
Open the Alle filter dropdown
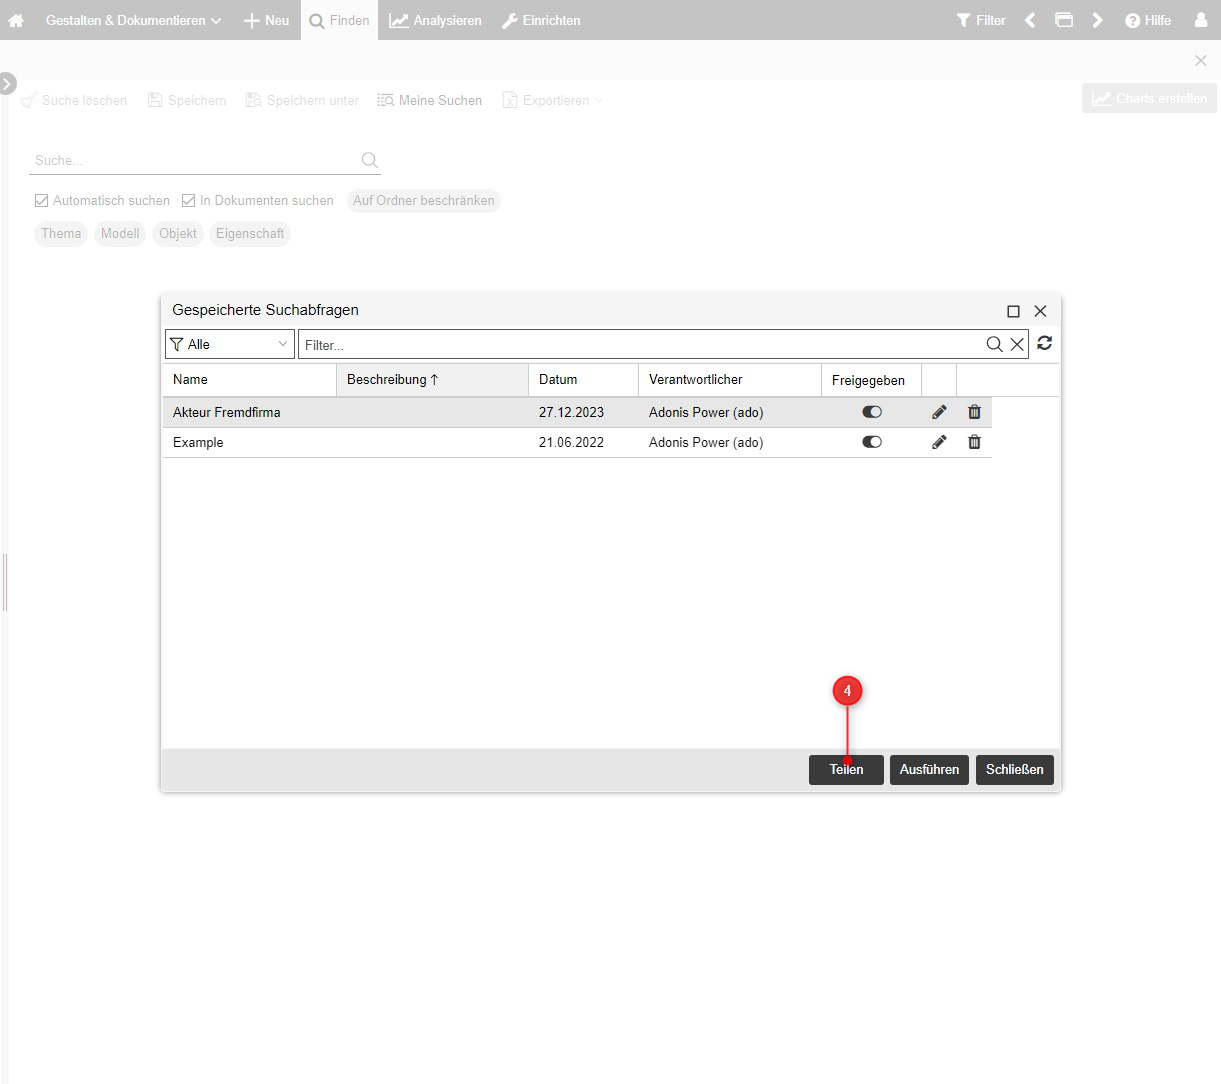tap(230, 344)
